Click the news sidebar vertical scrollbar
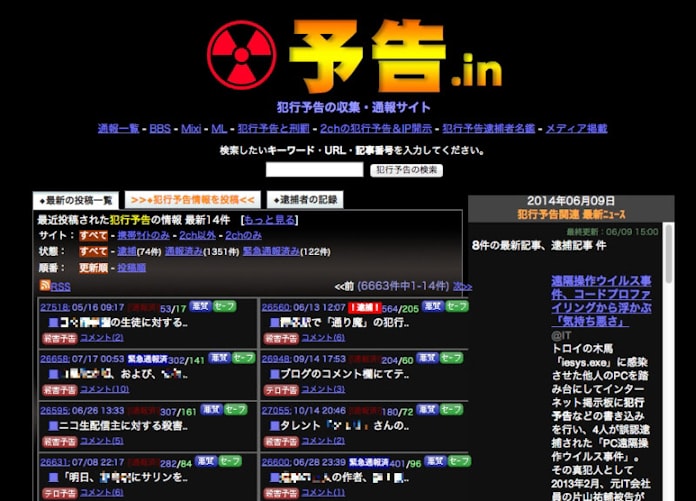Viewport: 696px width, 501px height. point(668,253)
